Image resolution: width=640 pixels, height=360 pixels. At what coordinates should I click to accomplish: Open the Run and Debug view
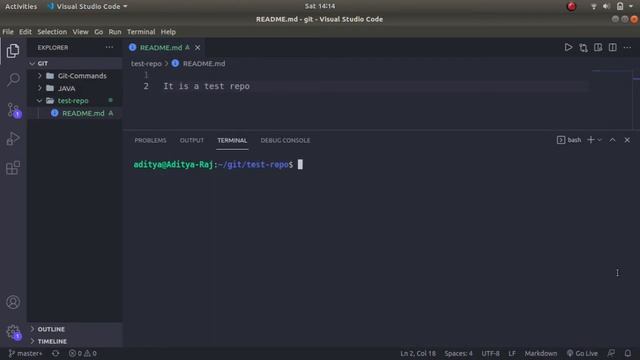click(x=13, y=139)
